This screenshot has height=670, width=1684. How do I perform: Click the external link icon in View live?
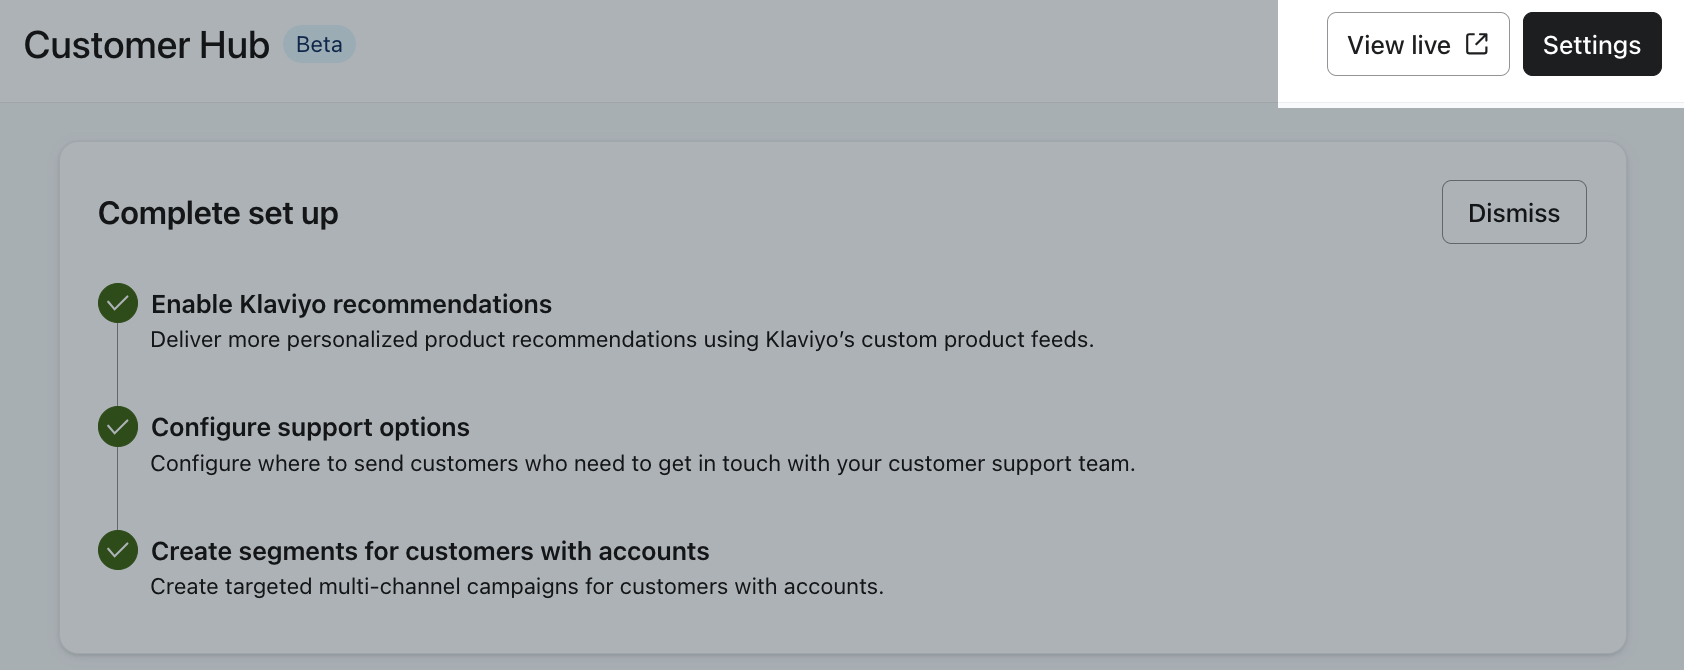point(1477,44)
